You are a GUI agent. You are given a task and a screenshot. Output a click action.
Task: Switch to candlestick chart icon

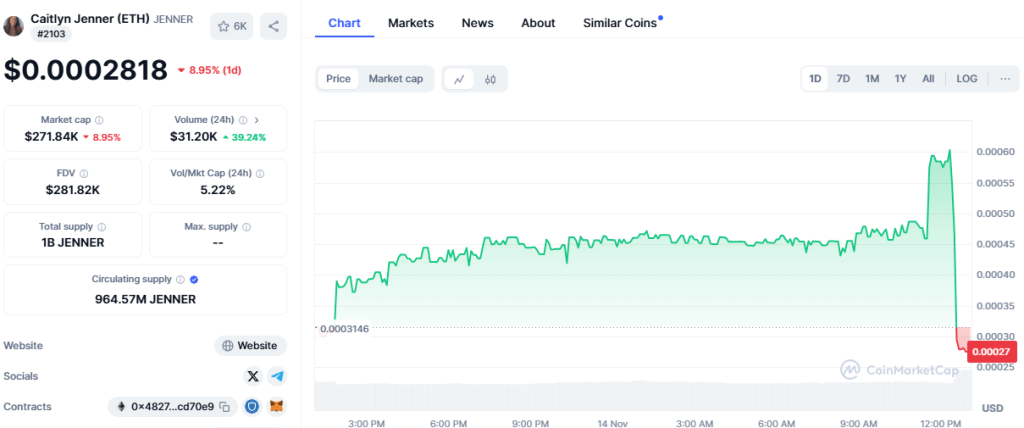pyautogui.click(x=490, y=79)
